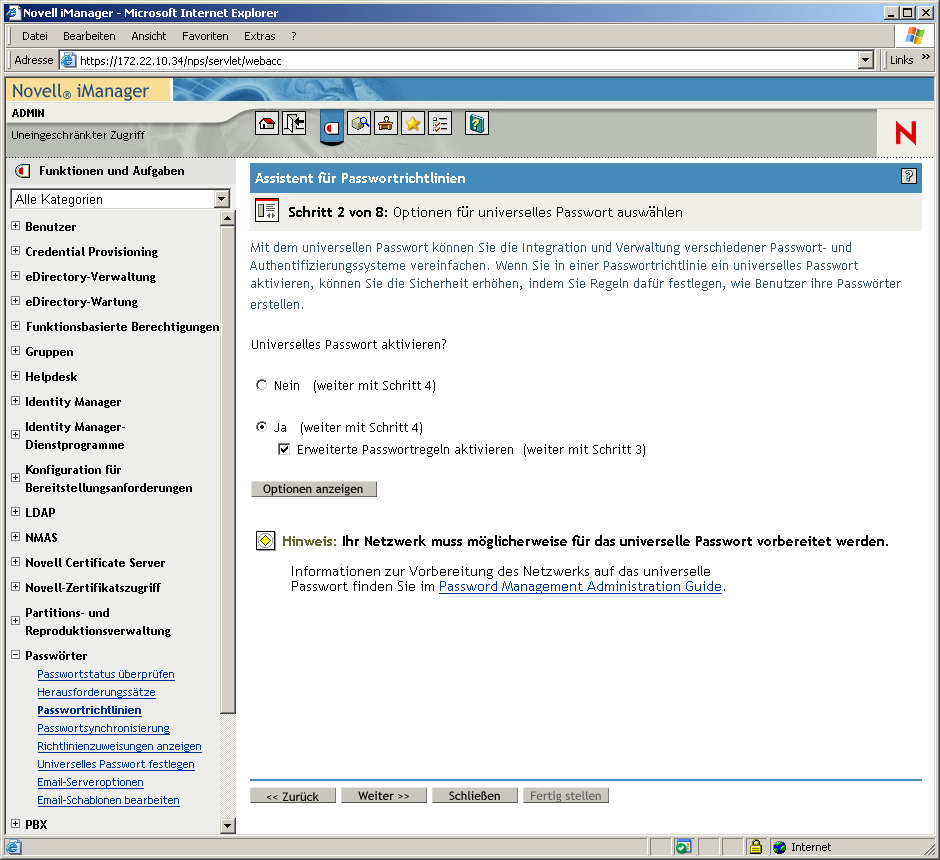Click the Links toolbar label
This screenshot has height=860, width=940.
coord(901,60)
